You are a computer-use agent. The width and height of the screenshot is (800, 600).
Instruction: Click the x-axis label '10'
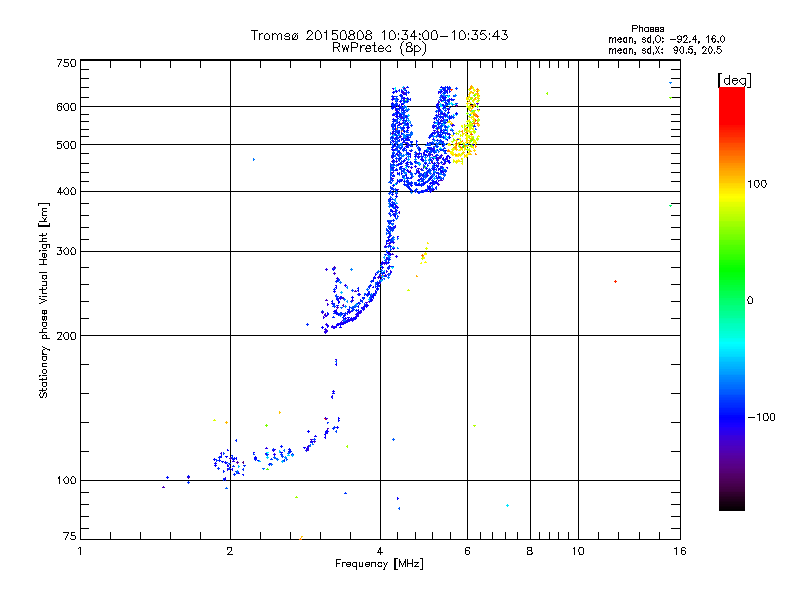click(578, 551)
